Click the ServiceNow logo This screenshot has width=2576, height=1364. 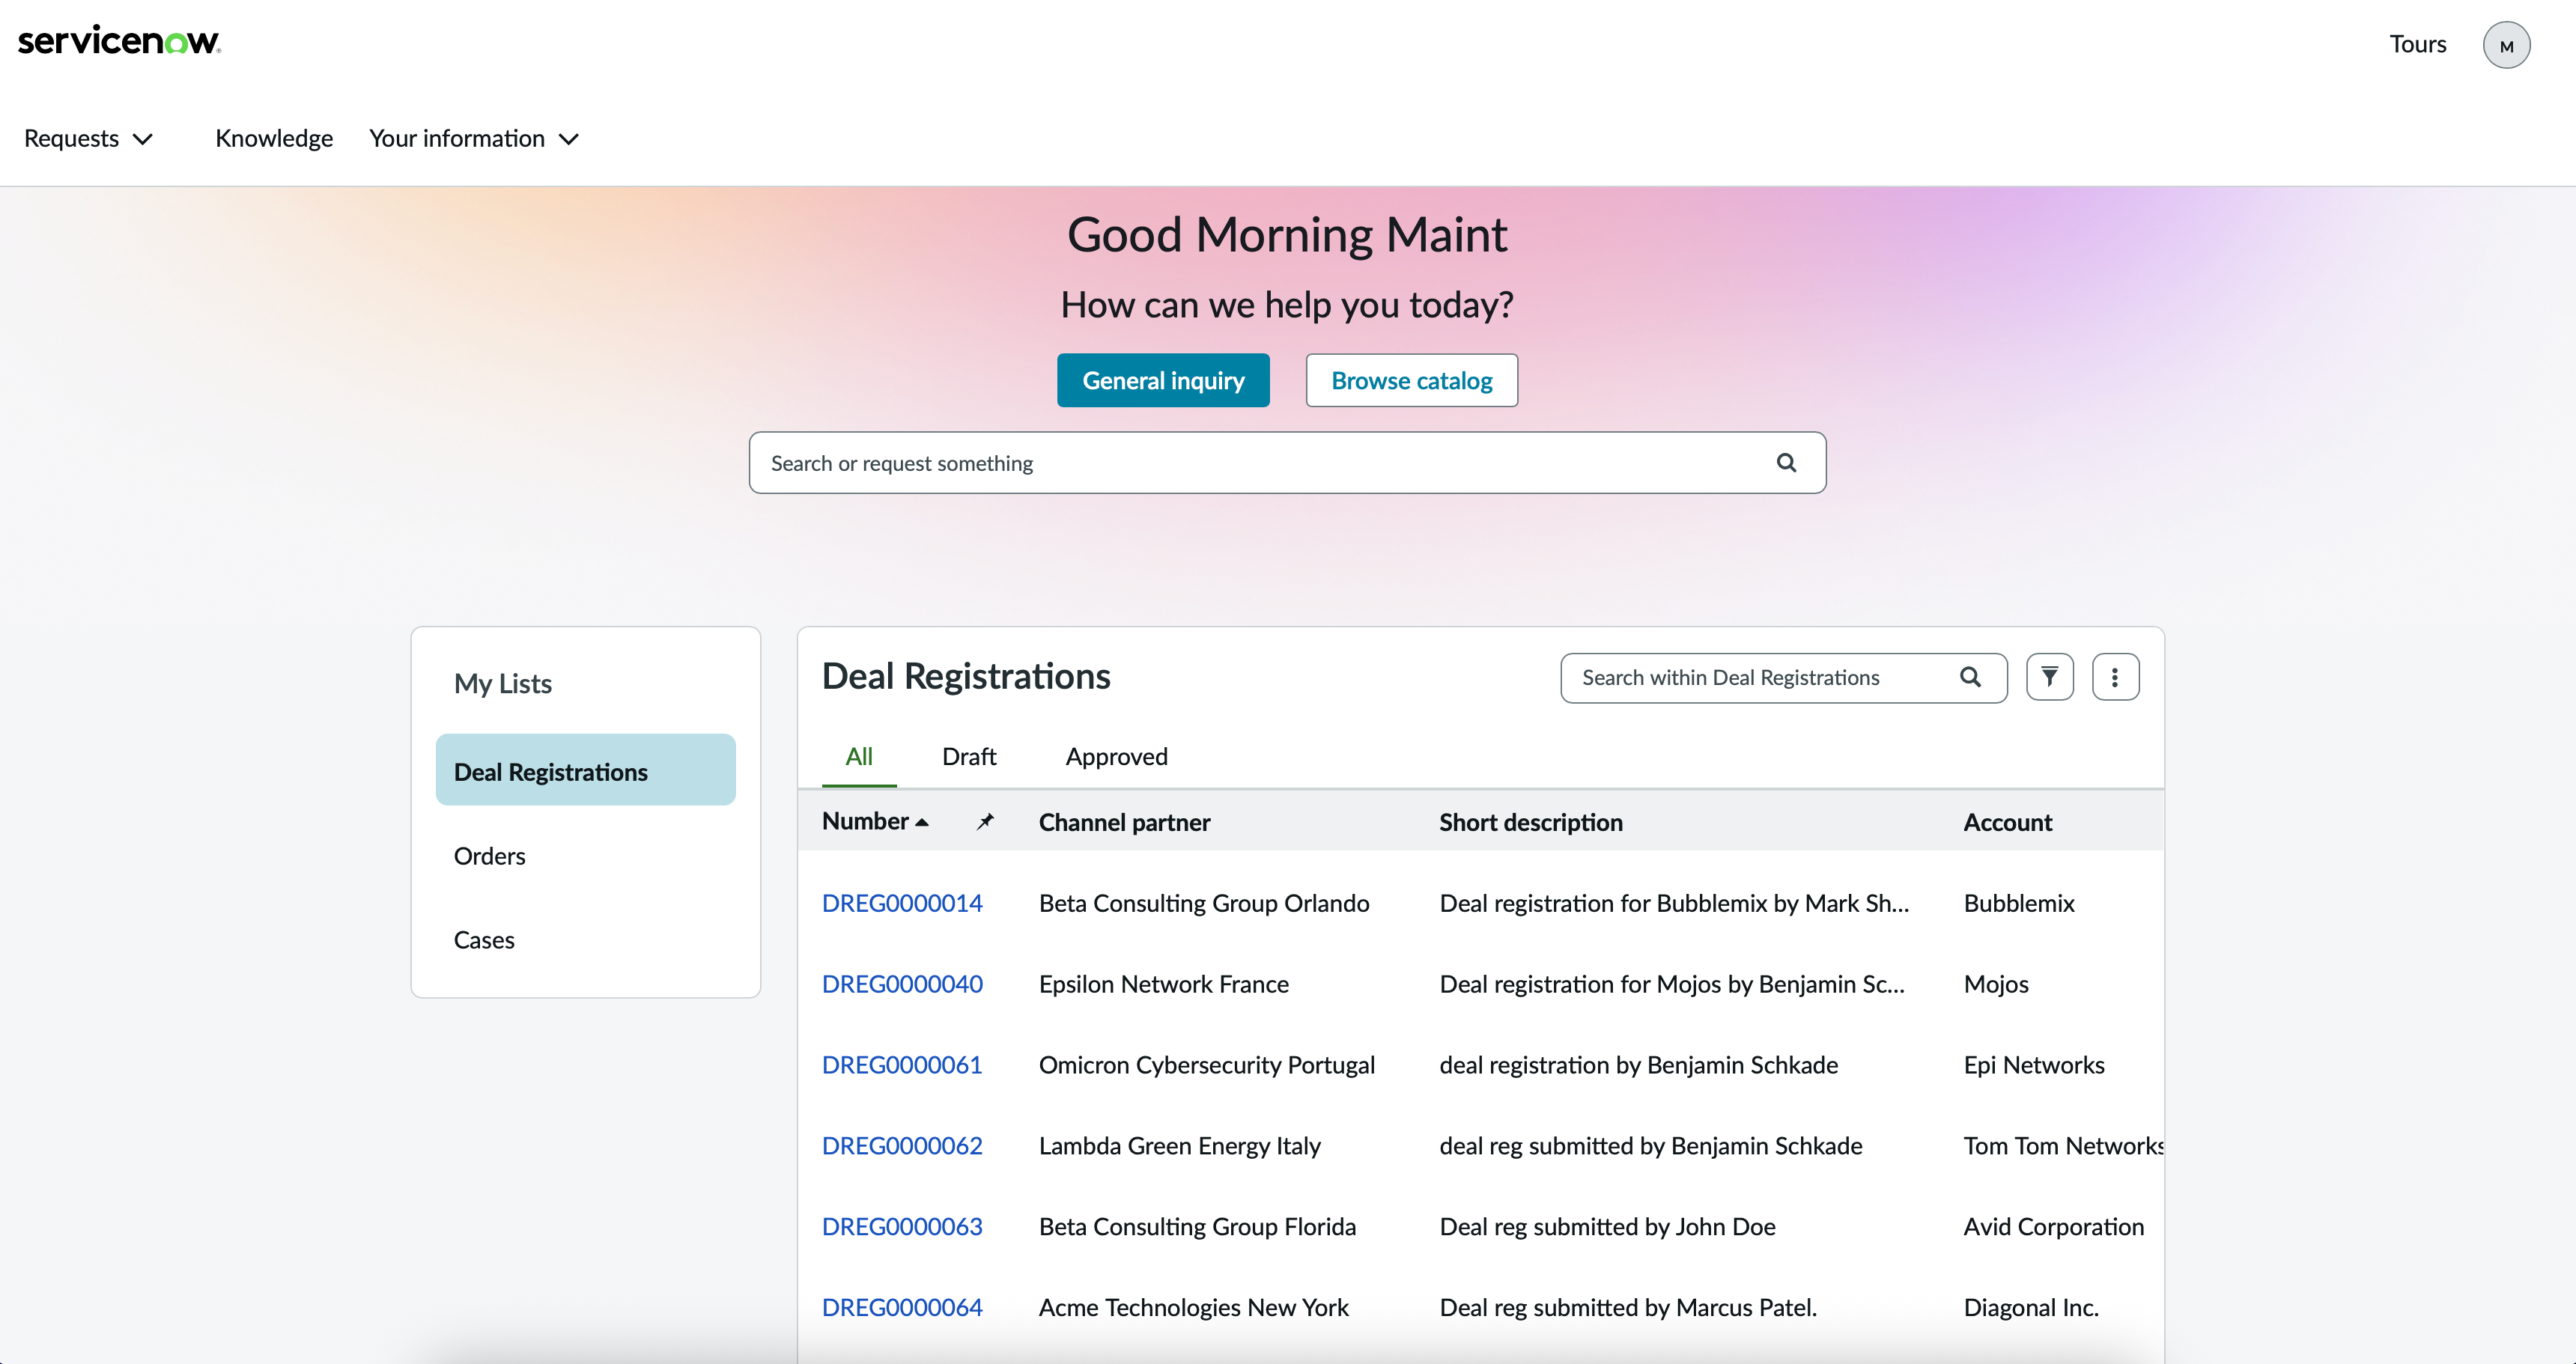pyautogui.click(x=119, y=41)
